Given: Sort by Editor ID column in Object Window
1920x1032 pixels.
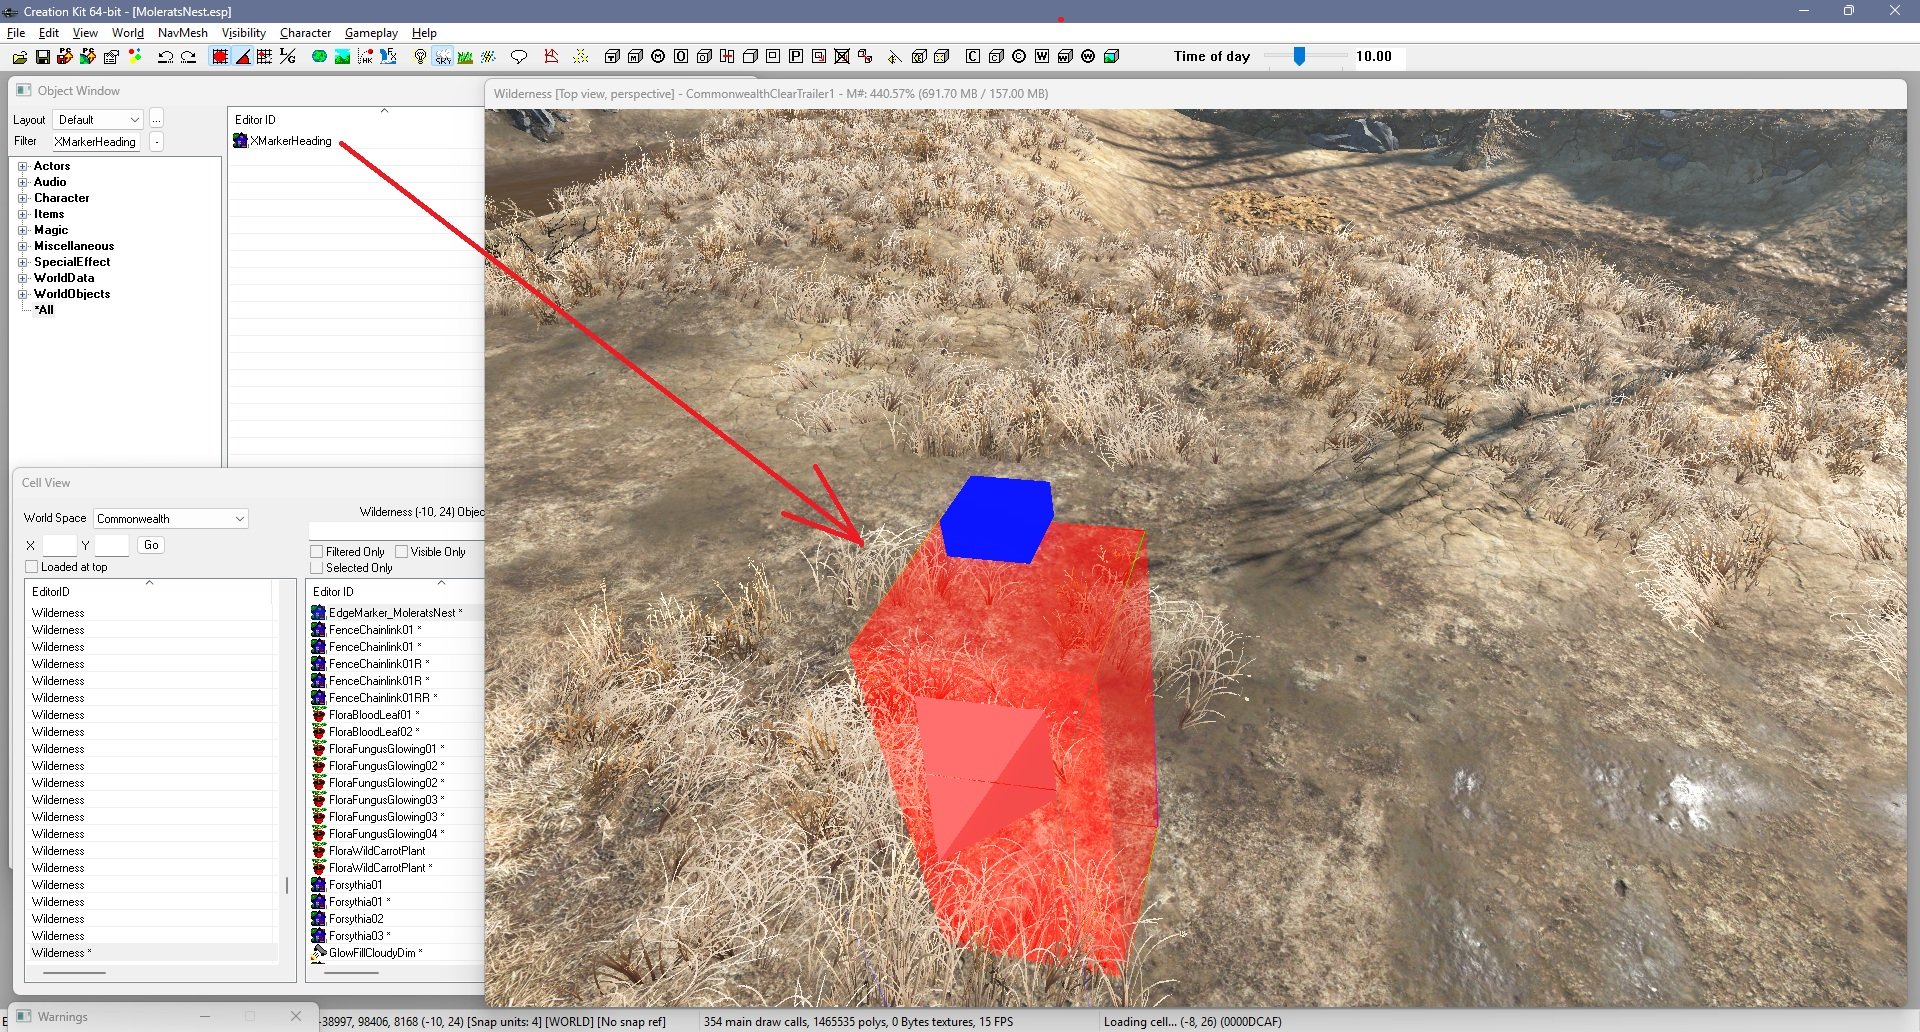Looking at the screenshot, I should [356, 120].
